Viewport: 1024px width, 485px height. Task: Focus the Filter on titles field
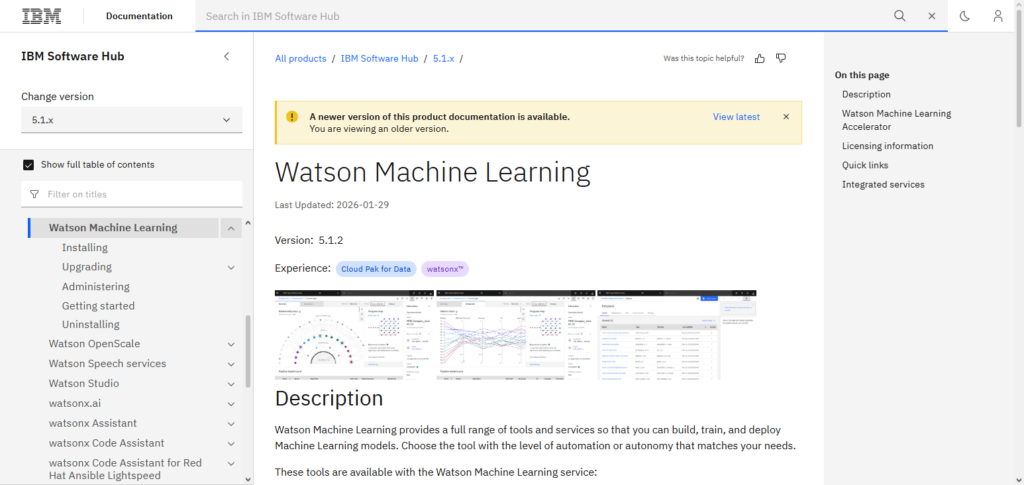(131, 195)
